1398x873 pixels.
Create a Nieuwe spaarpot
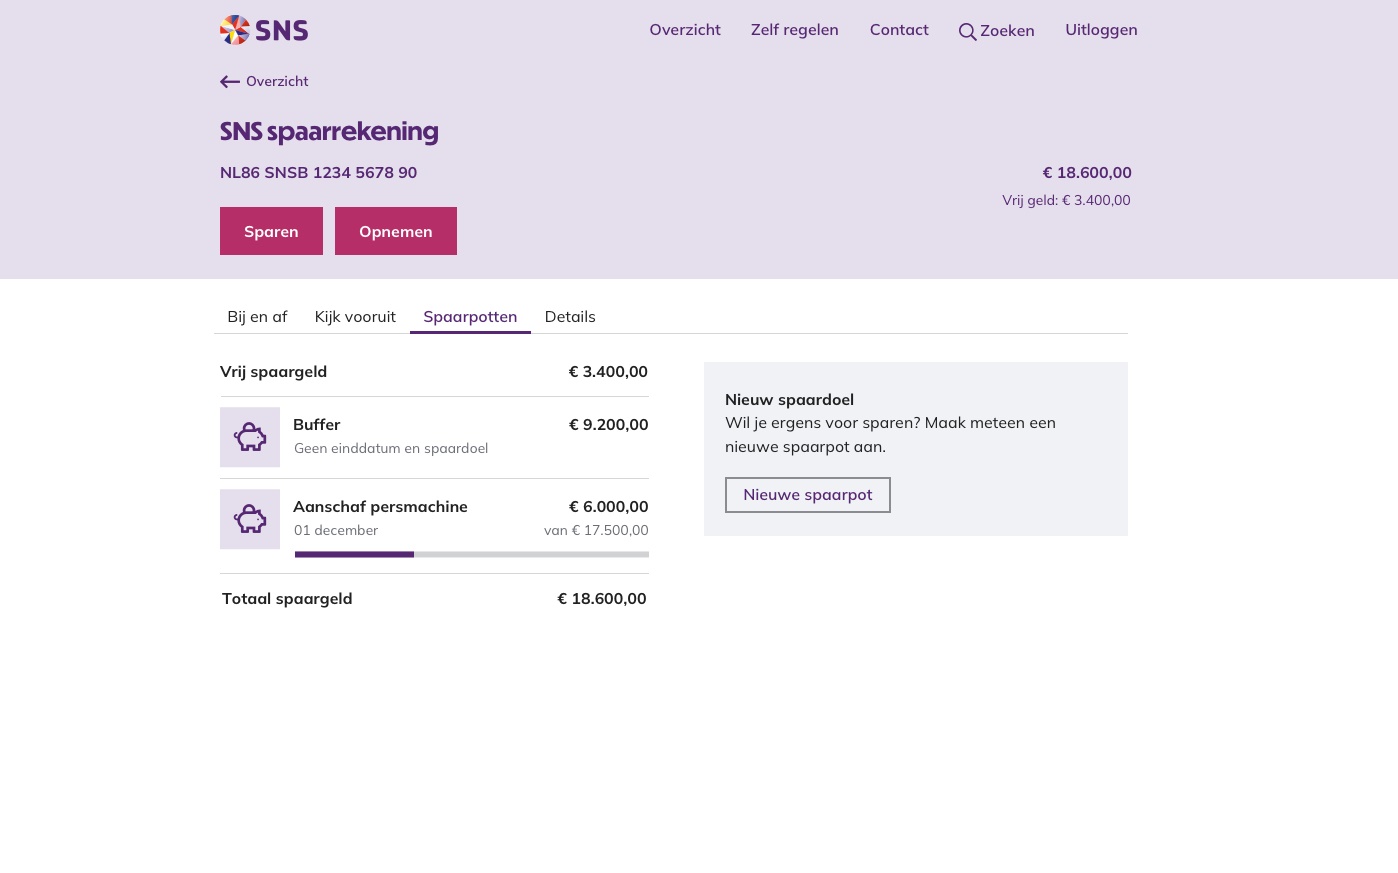[x=808, y=495]
